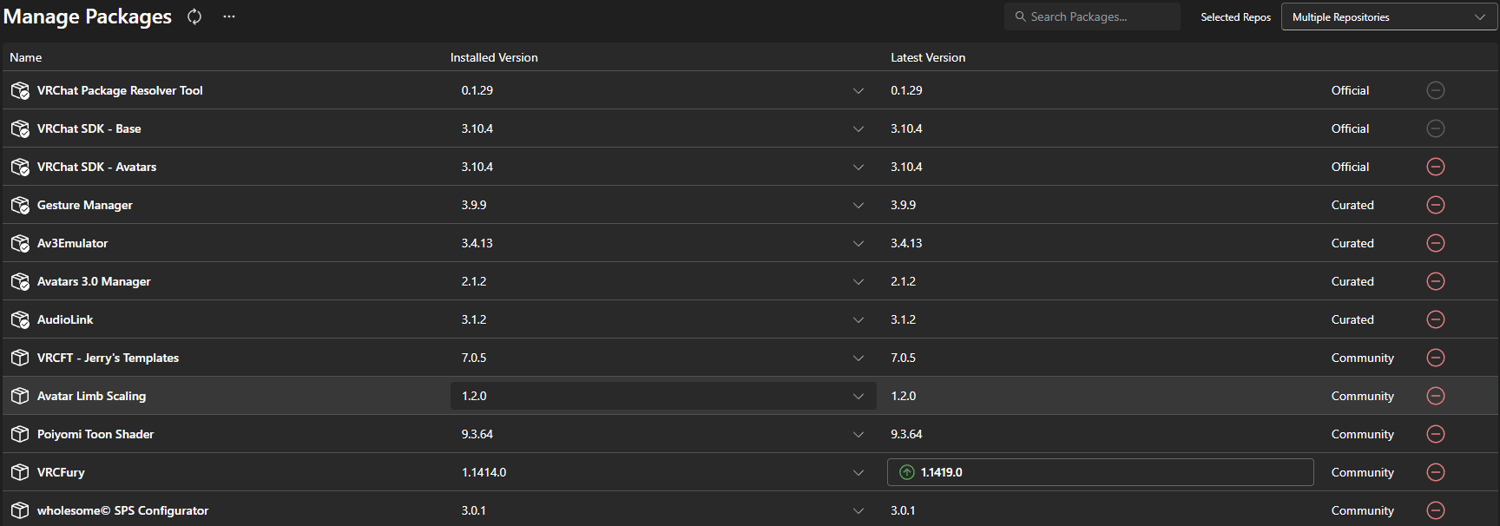
Task: Click the Search Packages input field
Action: click(x=1093, y=17)
